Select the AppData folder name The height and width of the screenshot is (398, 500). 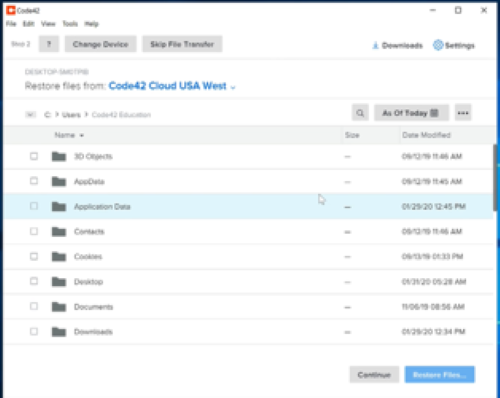[x=89, y=181]
